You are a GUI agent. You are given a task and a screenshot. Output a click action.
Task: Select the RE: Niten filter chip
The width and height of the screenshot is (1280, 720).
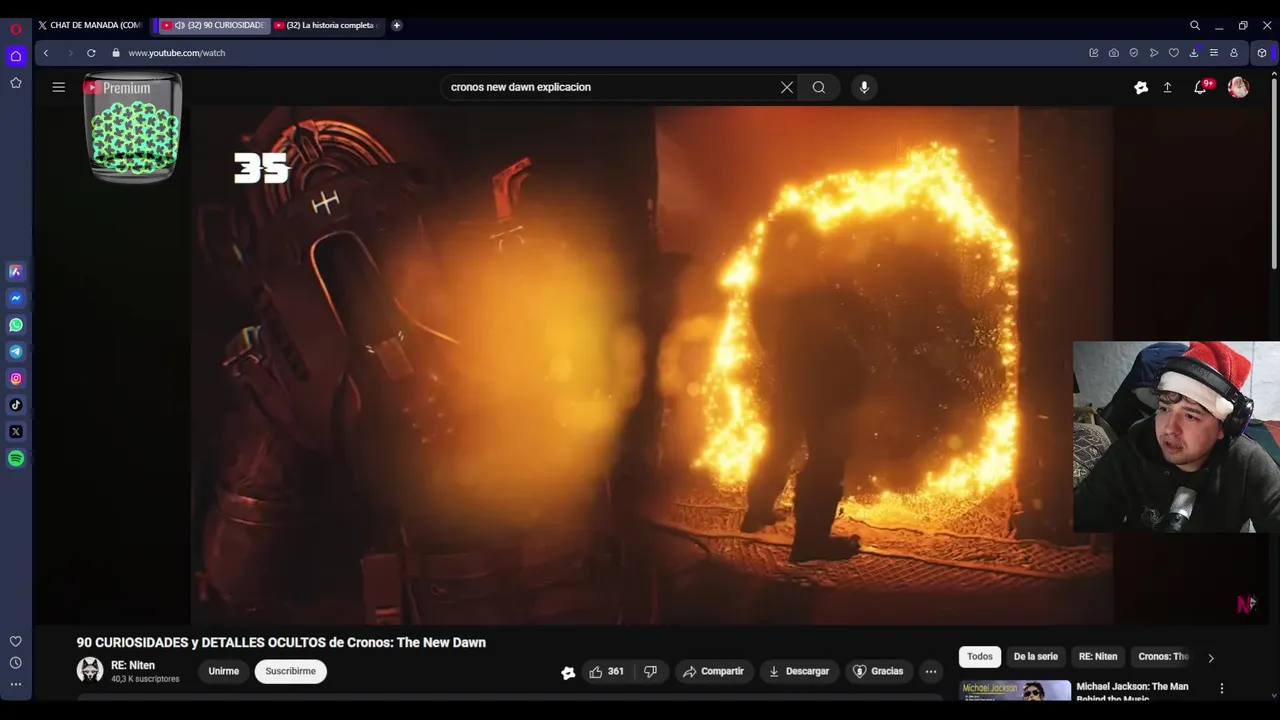tap(1098, 656)
